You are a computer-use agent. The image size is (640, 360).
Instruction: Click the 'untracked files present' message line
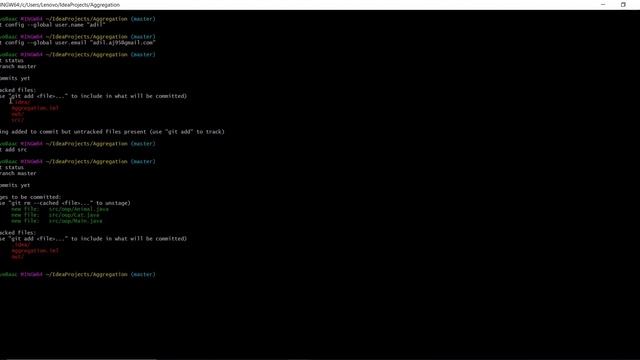(x=112, y=132)
